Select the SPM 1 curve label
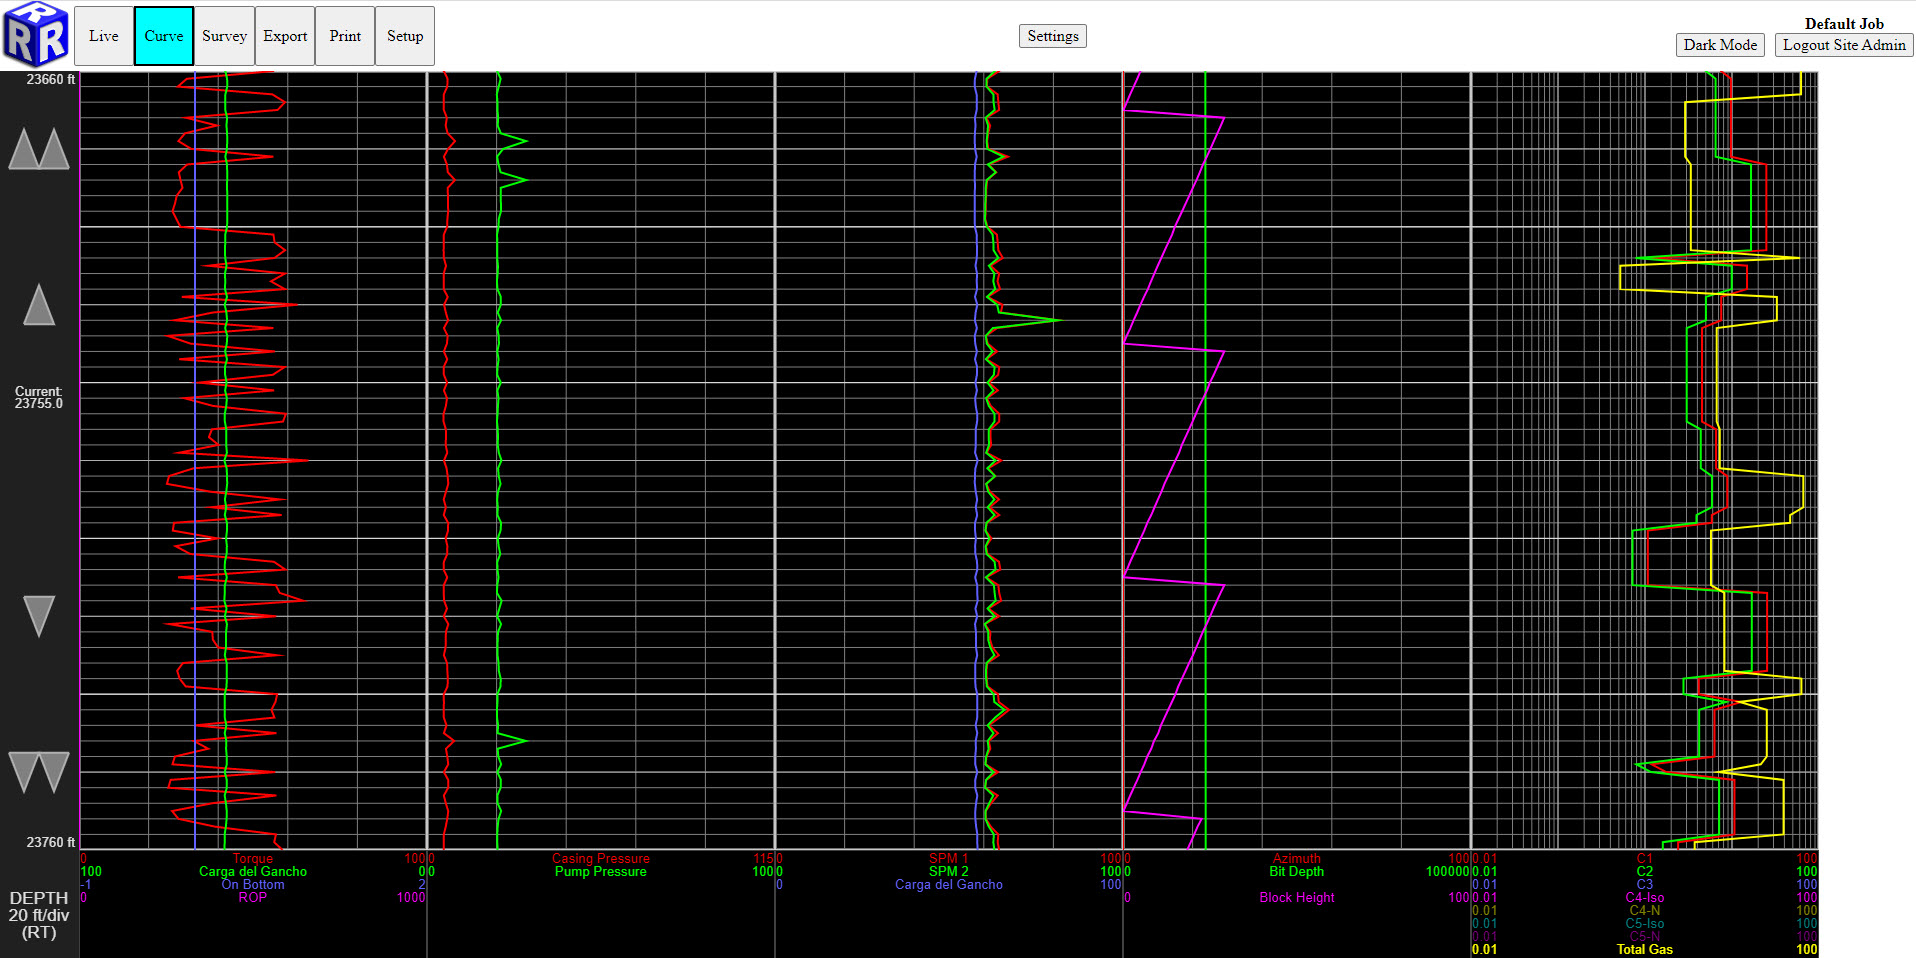 click(949, 858)
